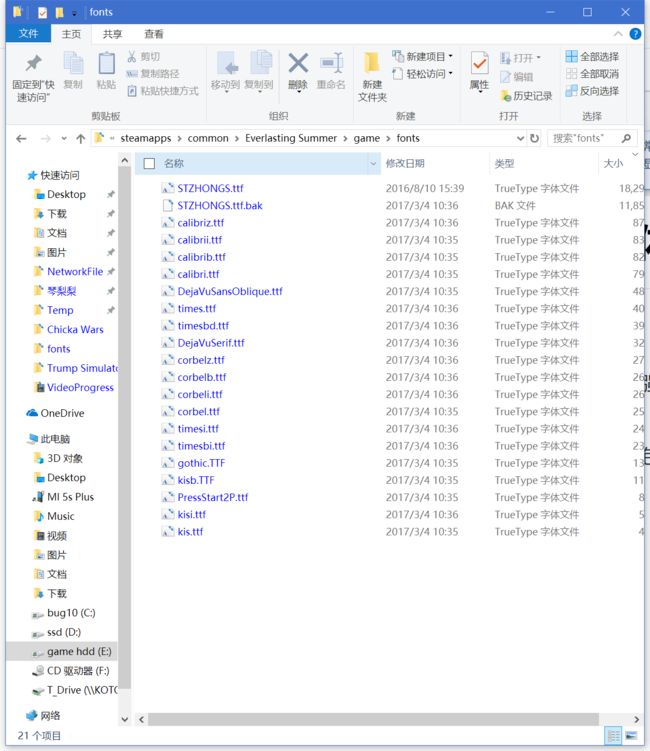Select gothic.TTF file
Image resolution: width=650 pixels, height=751 pixels.
201,463
